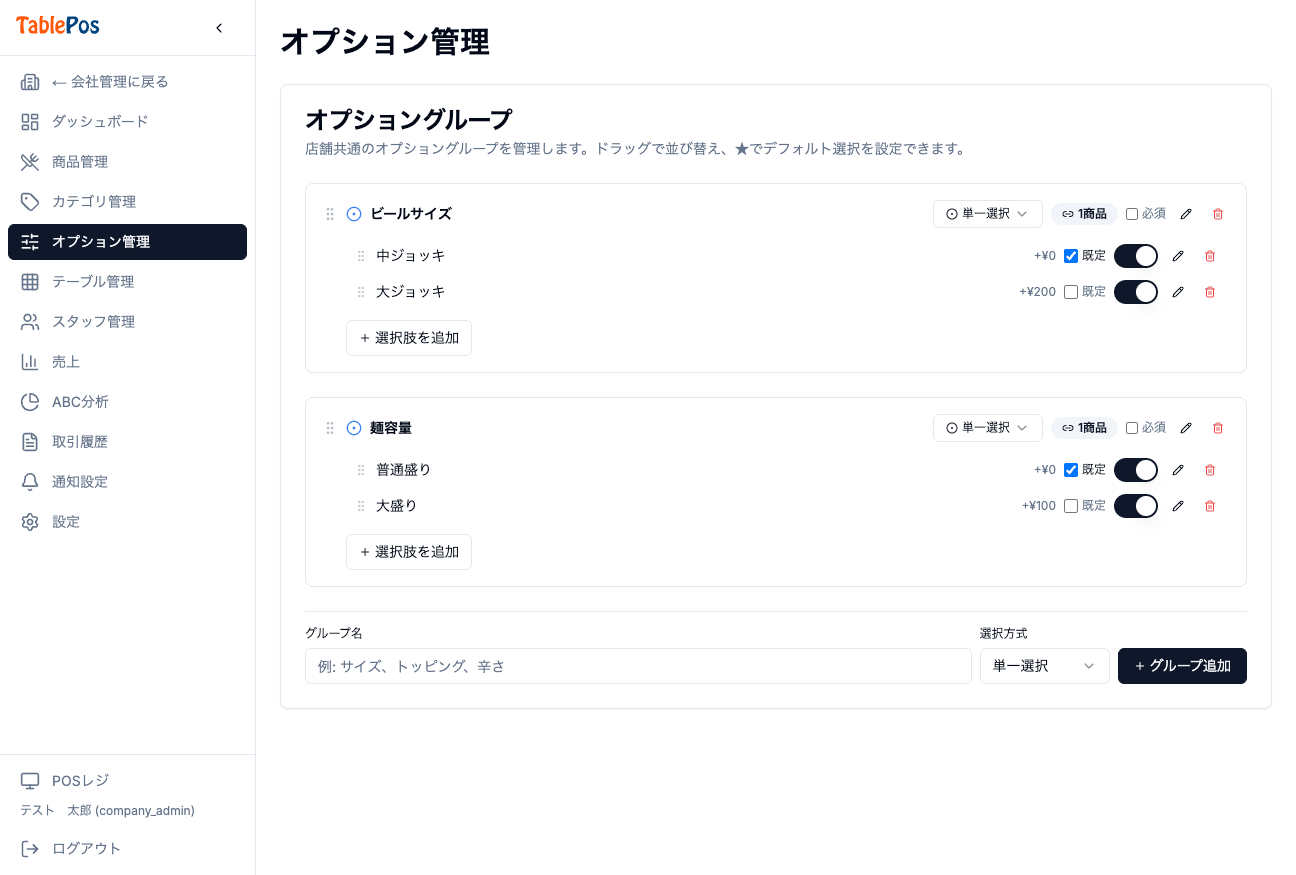
Task: Click the テスト 太郎 (company_admin) user label
Action: click(108, 811)
